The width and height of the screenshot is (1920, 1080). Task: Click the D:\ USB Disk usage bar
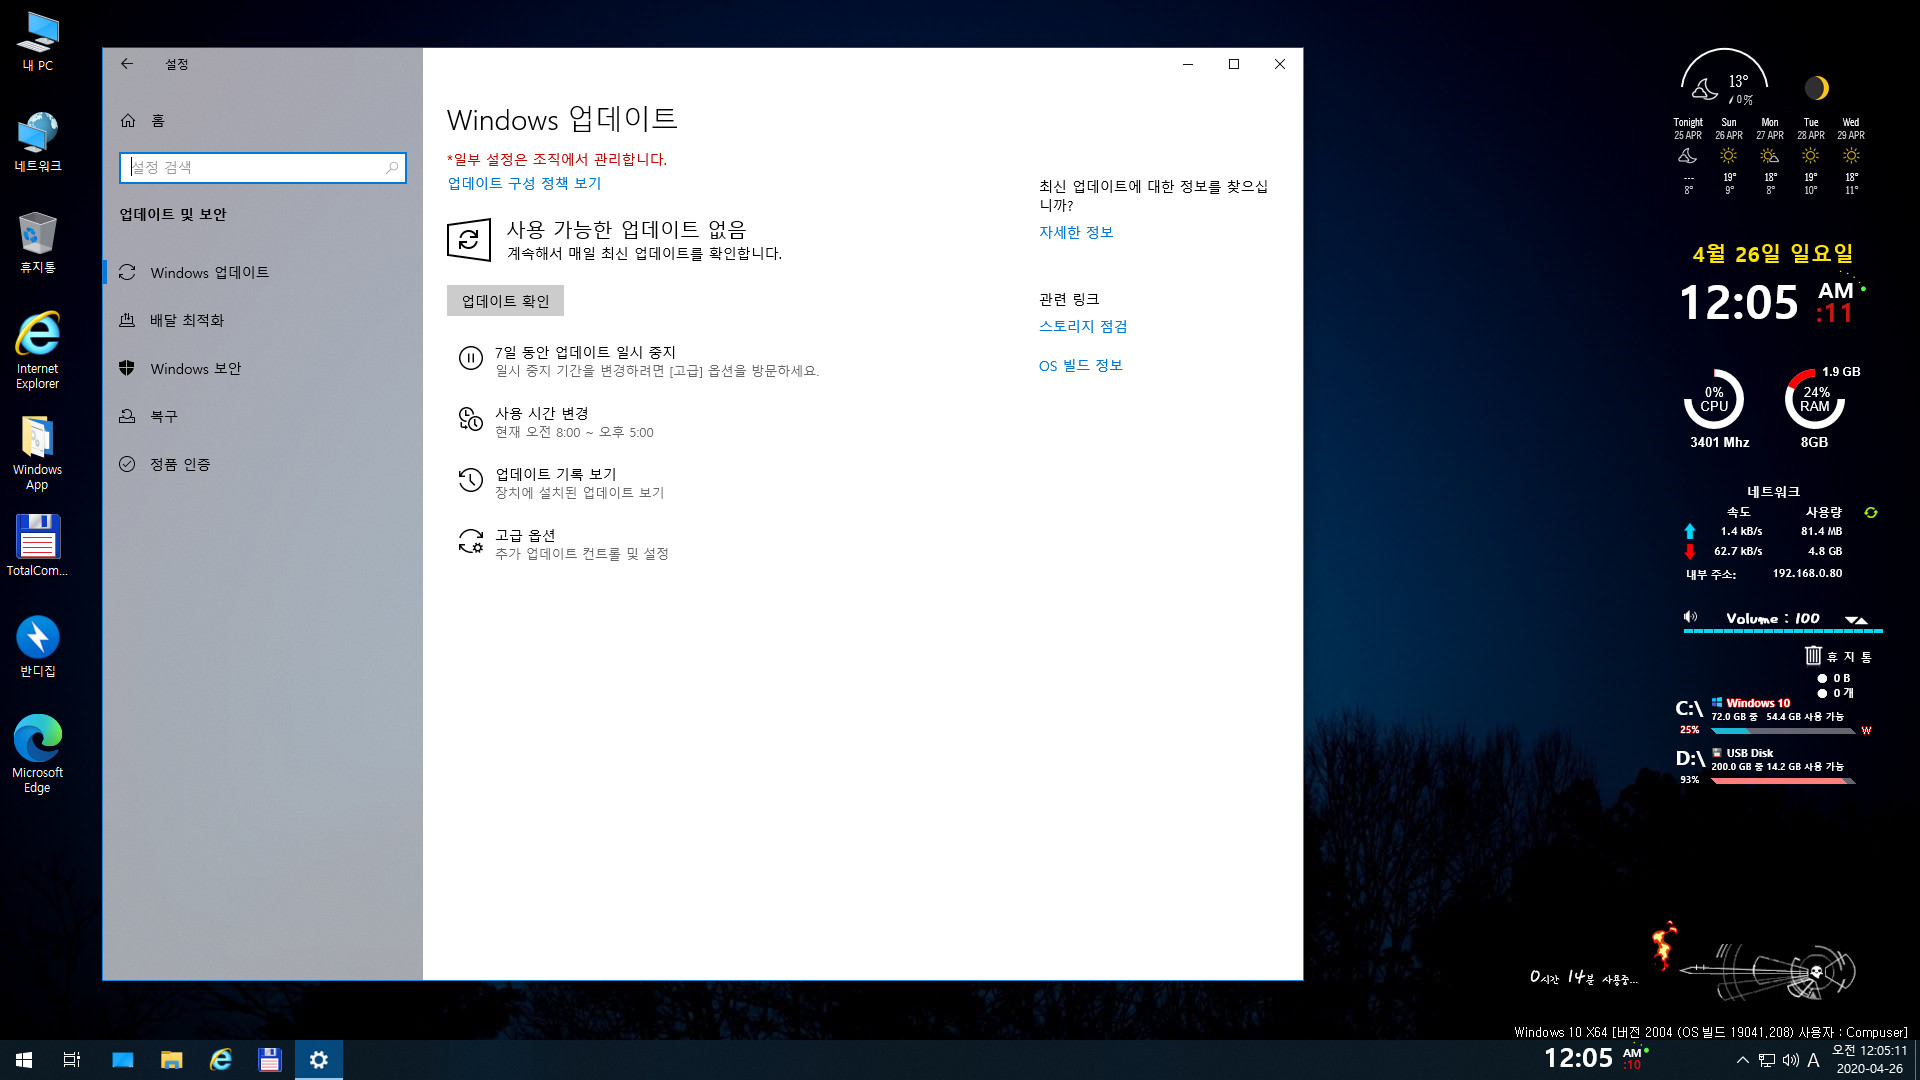1783,781
